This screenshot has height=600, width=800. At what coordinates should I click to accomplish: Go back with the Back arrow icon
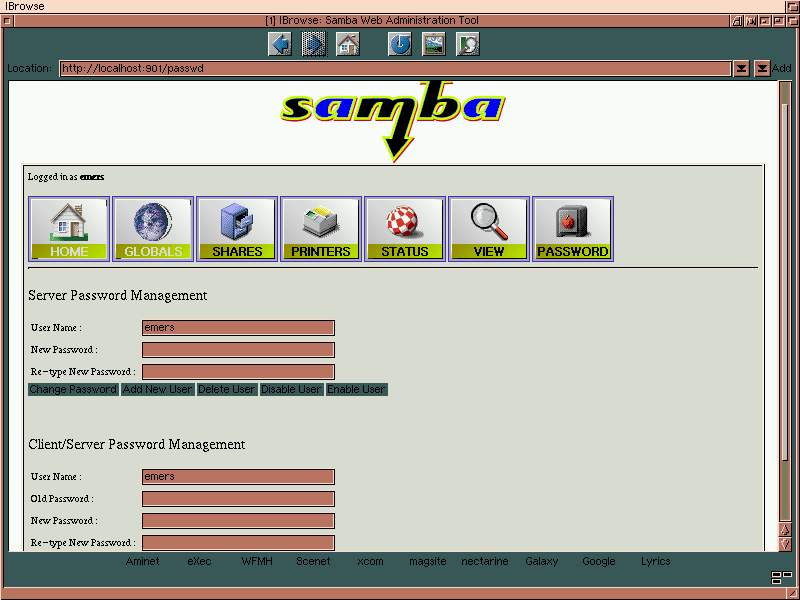[x=280, y=44]
